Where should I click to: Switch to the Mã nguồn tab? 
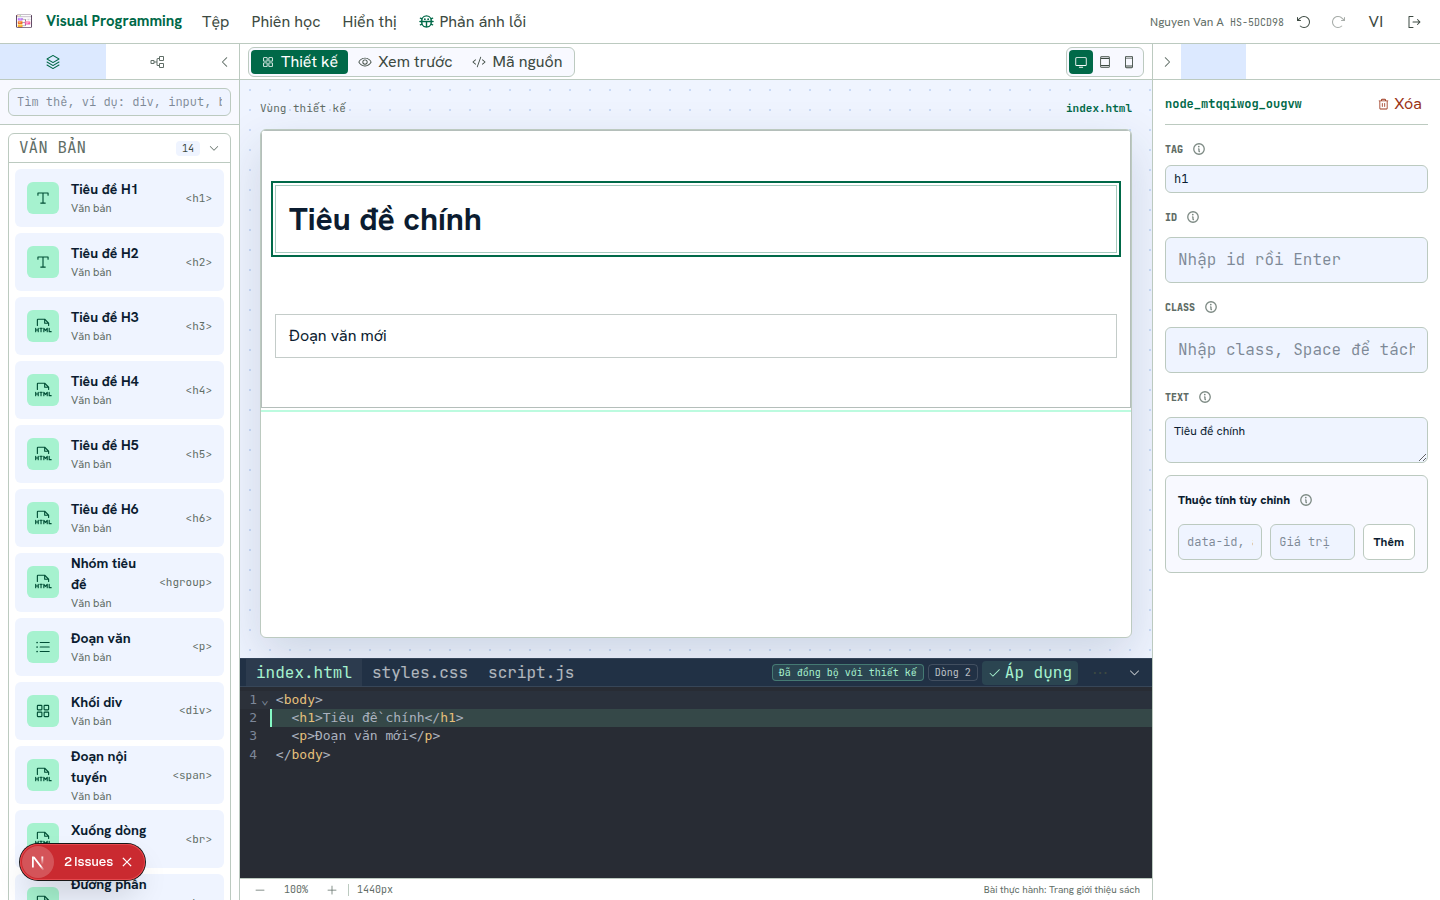pyautogui.click(x=517, y=62)
